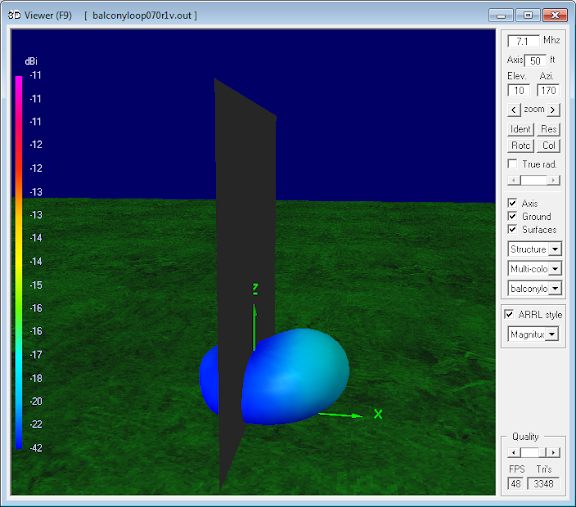Expand the Multi-color dropdown

[x=534, y=269]
